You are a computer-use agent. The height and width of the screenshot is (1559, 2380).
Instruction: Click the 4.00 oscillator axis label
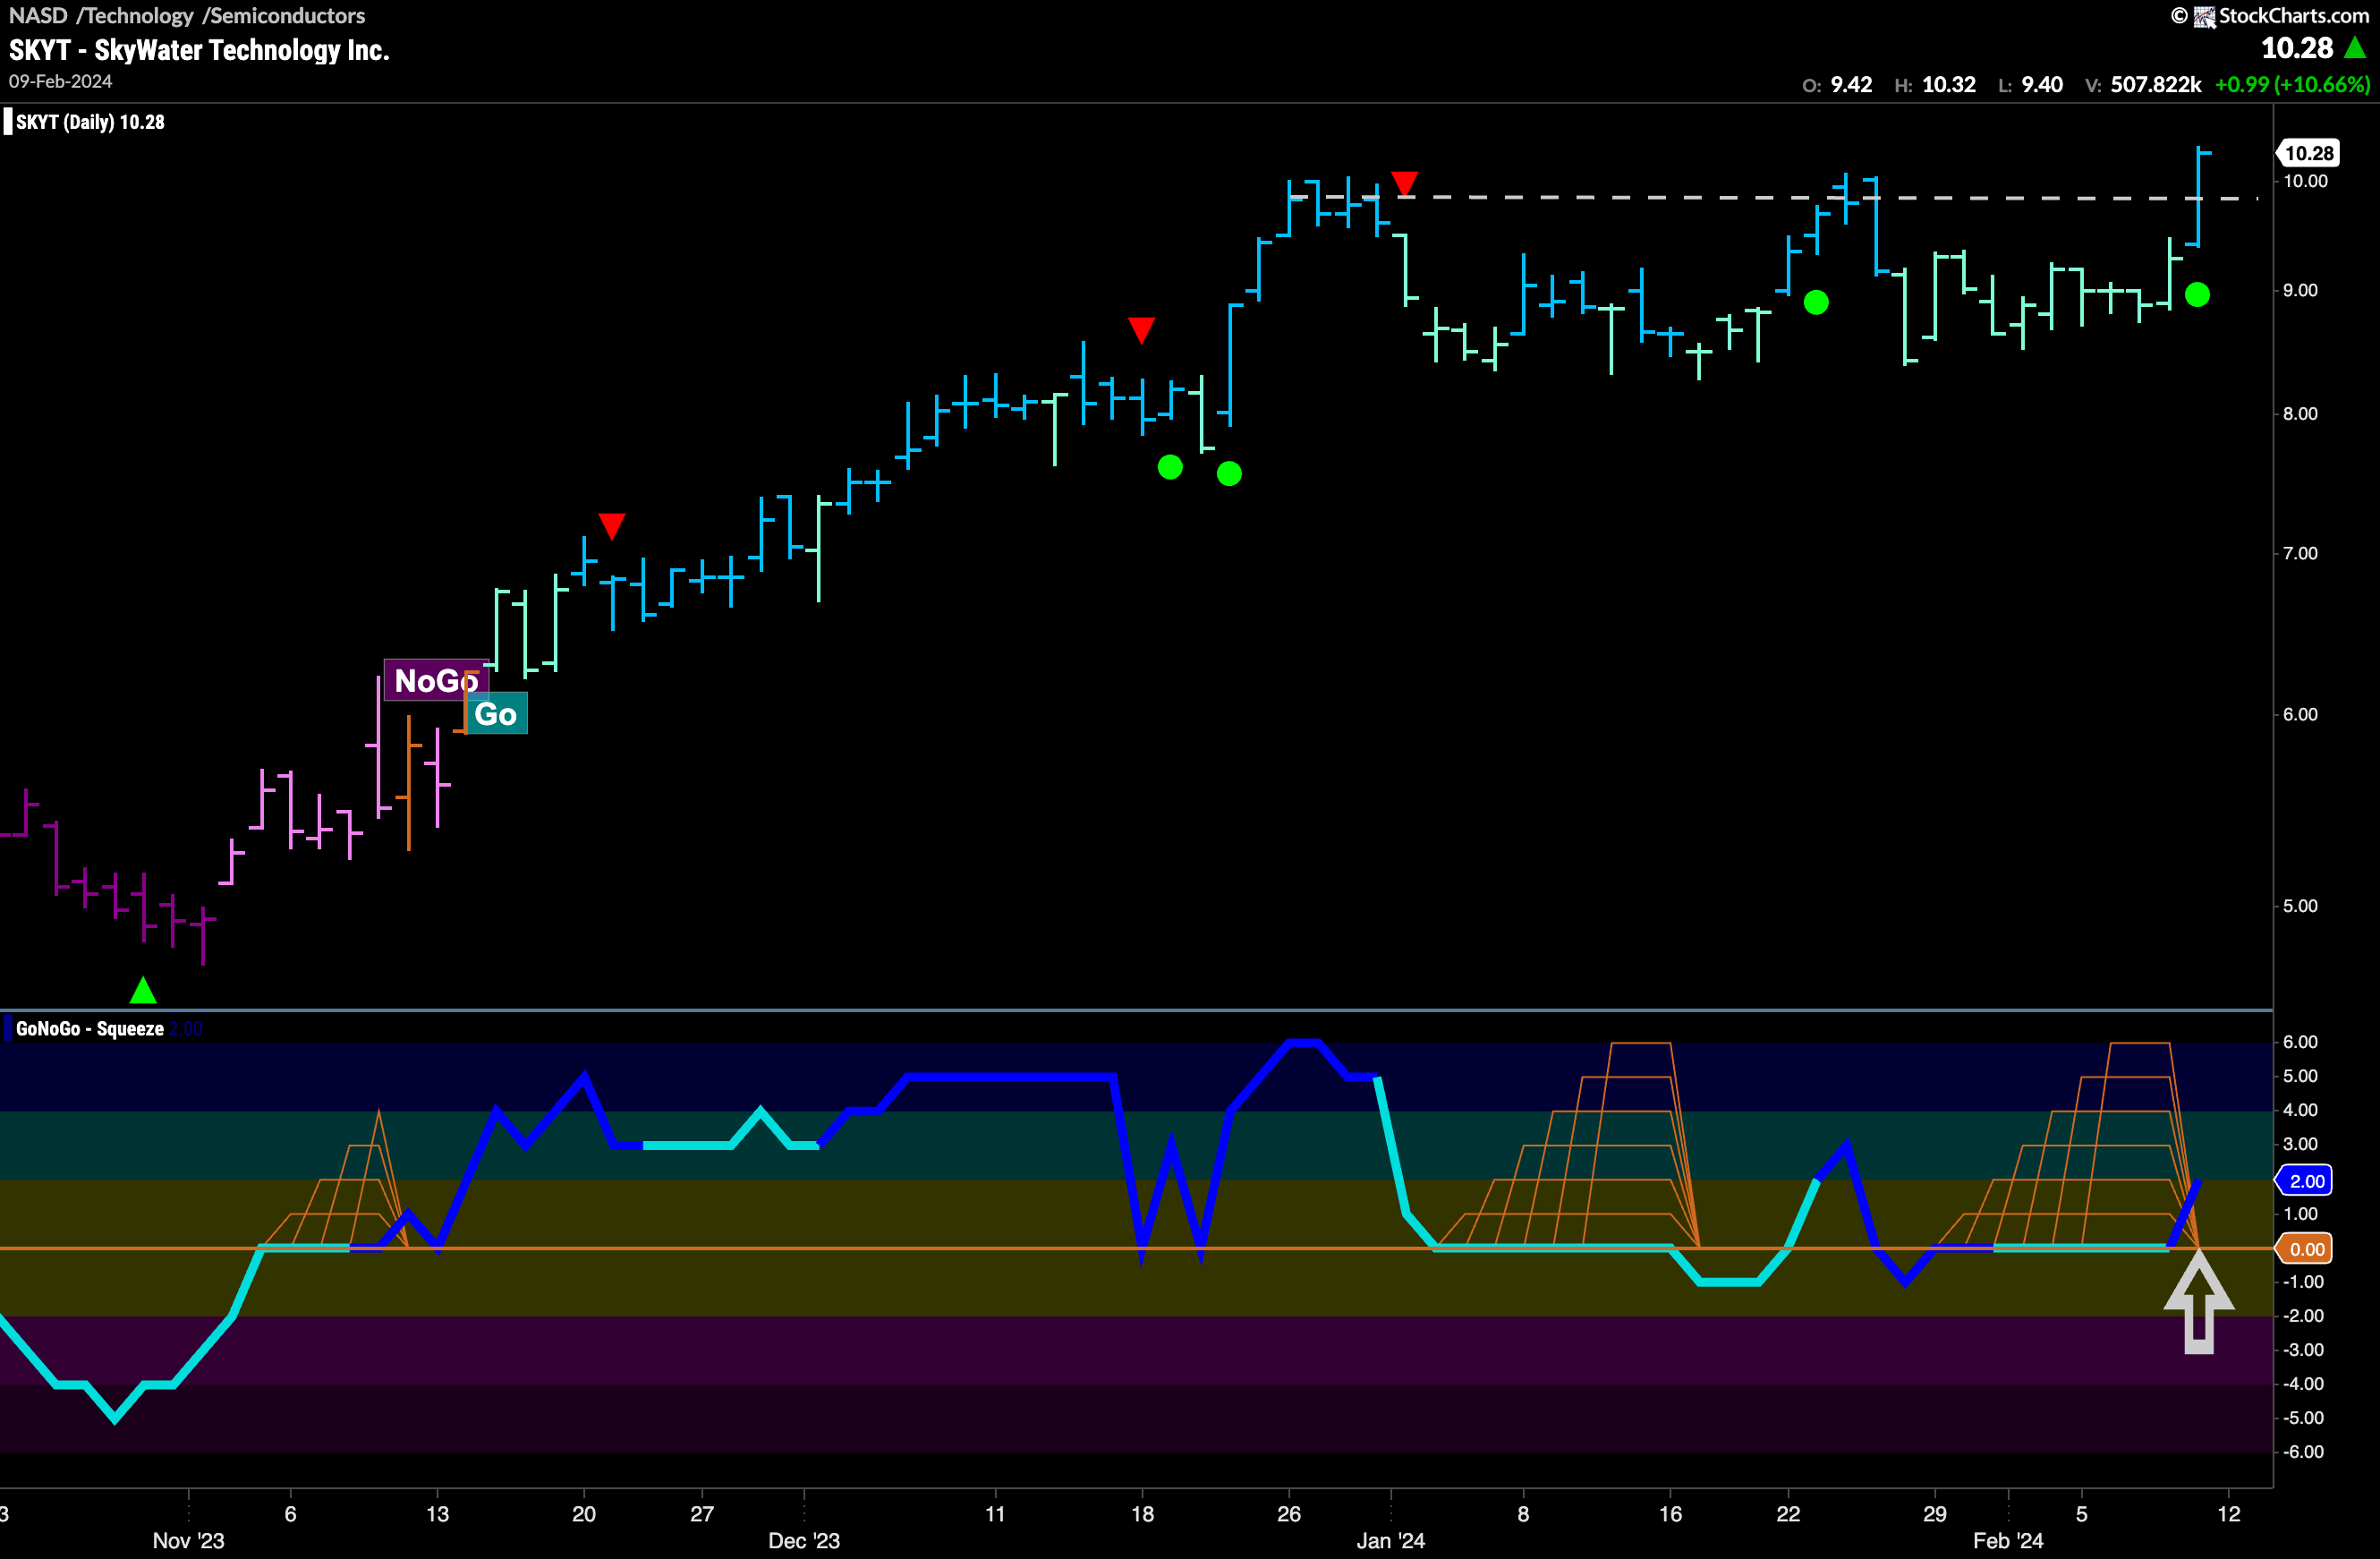(x=2300, y=1110)
